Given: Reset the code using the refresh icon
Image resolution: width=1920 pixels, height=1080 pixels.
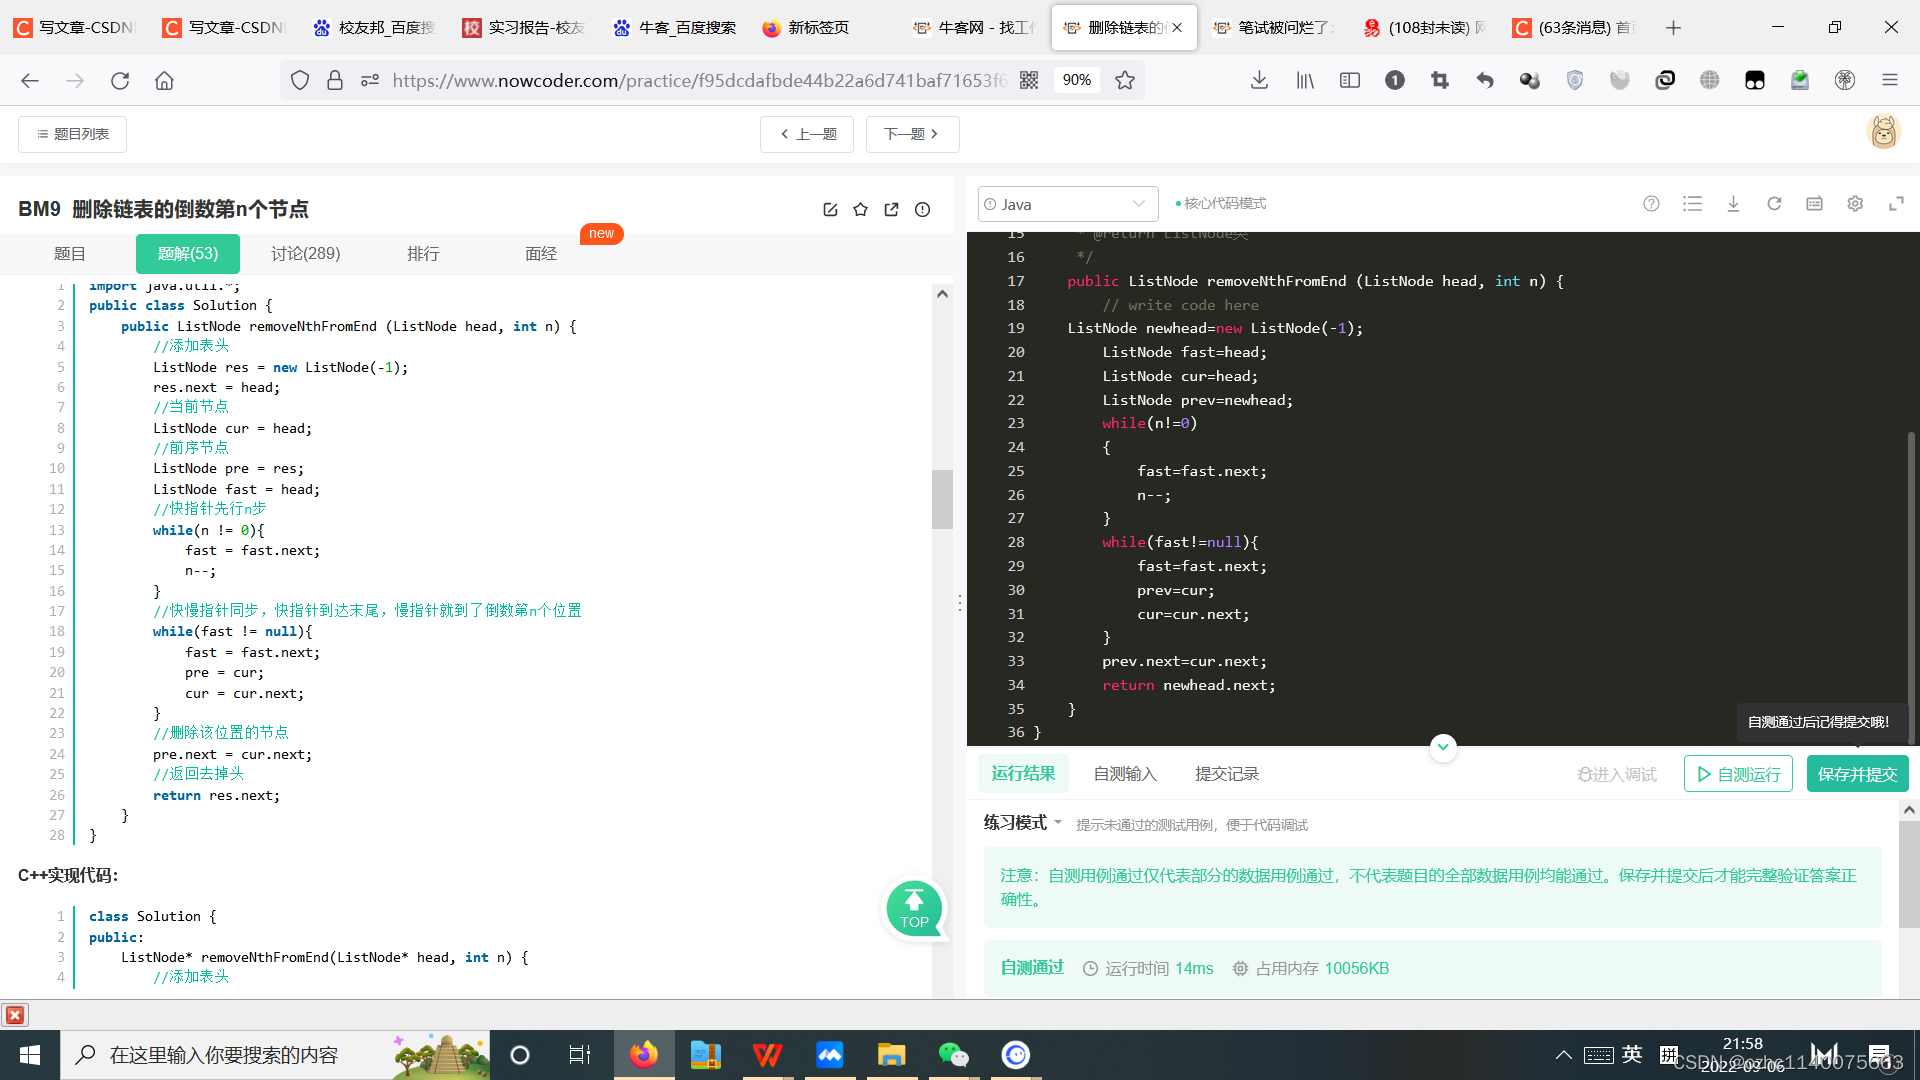Looking at the screenshot, I should (x=1774, y=203).
